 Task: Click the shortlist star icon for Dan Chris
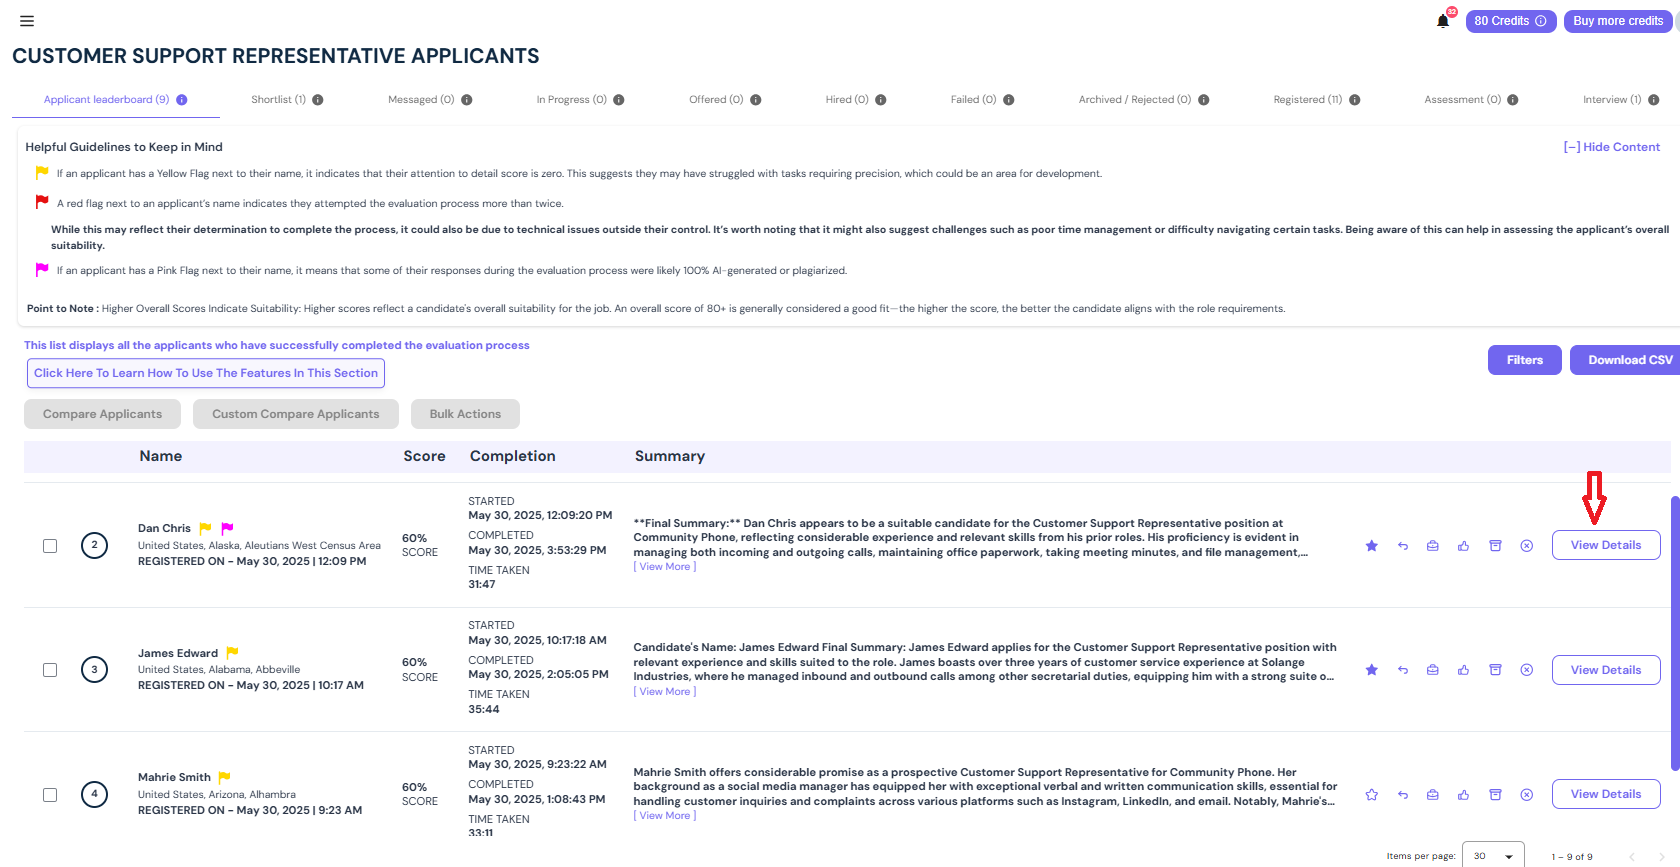[1372, 546]
